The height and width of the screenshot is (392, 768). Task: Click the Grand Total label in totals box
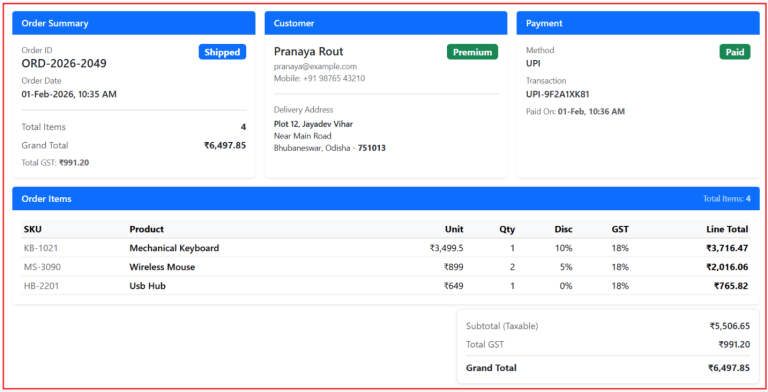point(491,368)
